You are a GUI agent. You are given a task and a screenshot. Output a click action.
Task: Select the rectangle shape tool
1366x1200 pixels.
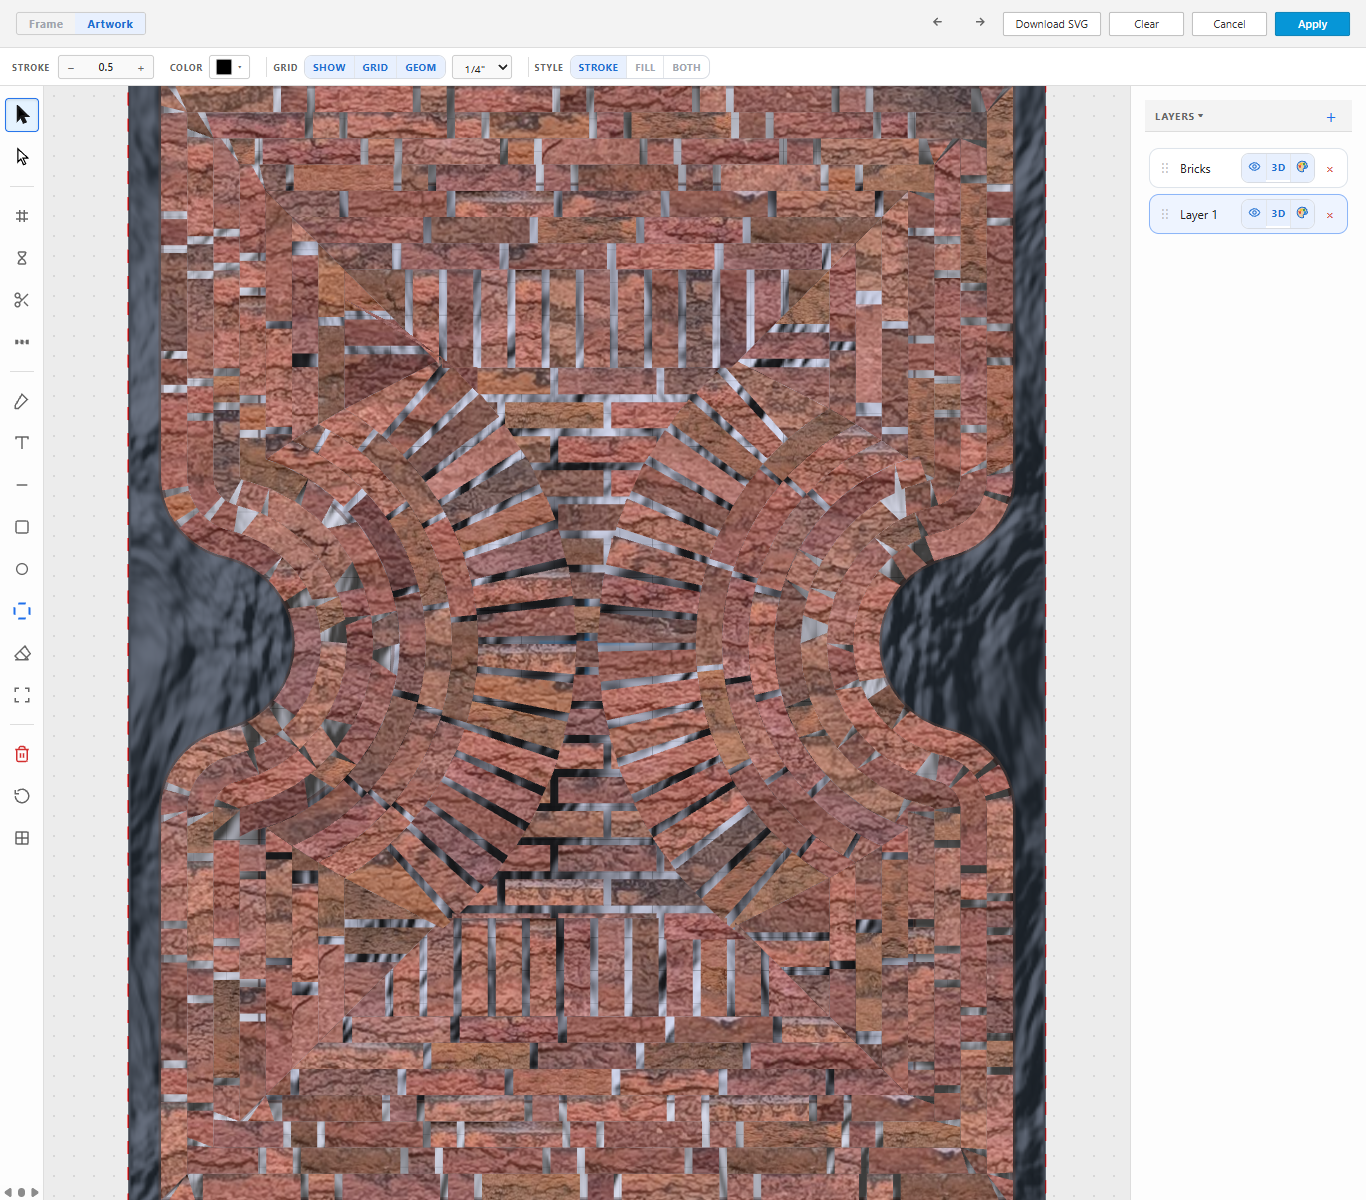coord(22,527)
